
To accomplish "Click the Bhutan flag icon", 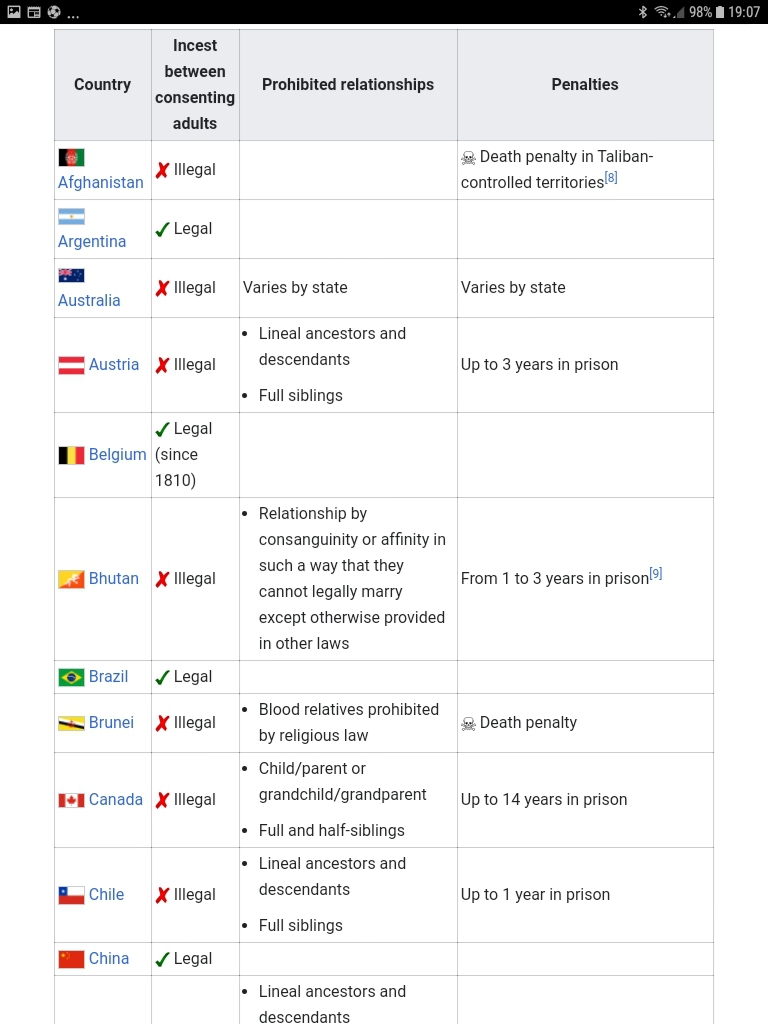I will point(71,579).
